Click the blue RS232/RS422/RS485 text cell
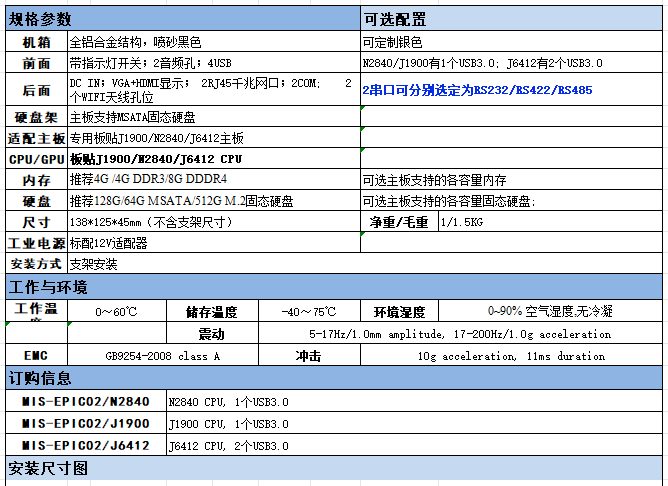Viewport: 668px width, 486px height. pos(511,90)
